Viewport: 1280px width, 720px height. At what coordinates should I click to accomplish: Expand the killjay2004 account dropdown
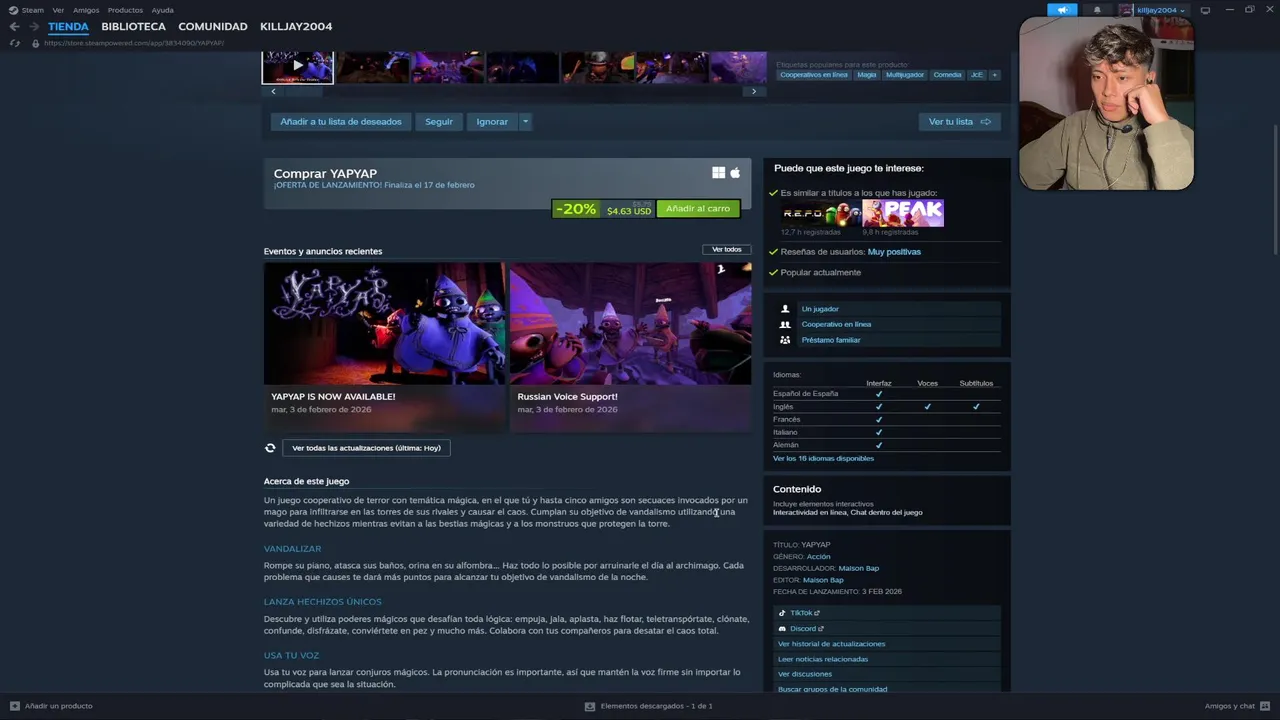pos(1182,10)
